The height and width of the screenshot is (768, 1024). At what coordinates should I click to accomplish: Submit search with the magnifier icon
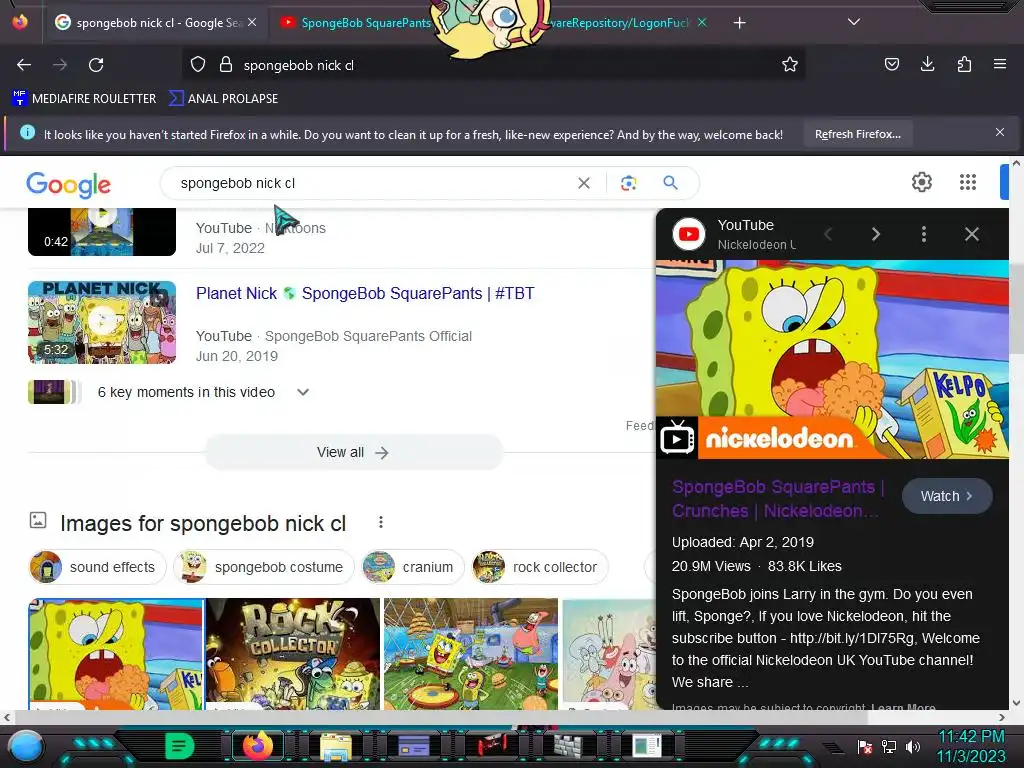click(670, 184)
